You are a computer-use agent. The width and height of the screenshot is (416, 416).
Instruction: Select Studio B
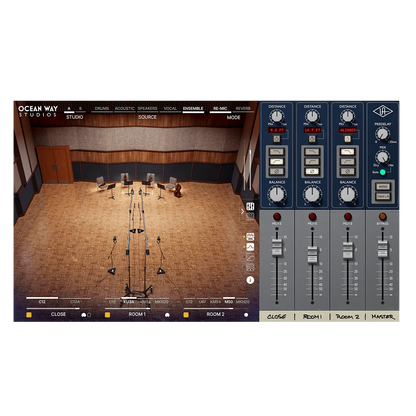80,109
